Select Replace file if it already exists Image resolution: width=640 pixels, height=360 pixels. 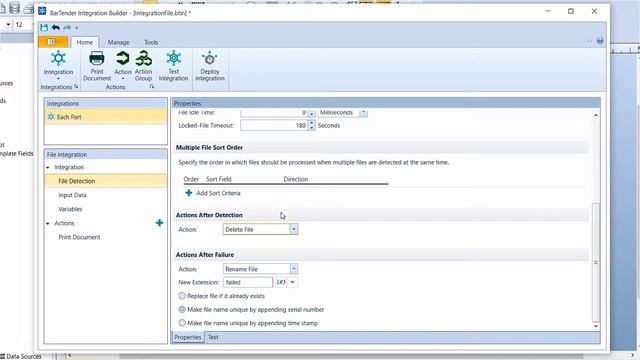[182, 296]
